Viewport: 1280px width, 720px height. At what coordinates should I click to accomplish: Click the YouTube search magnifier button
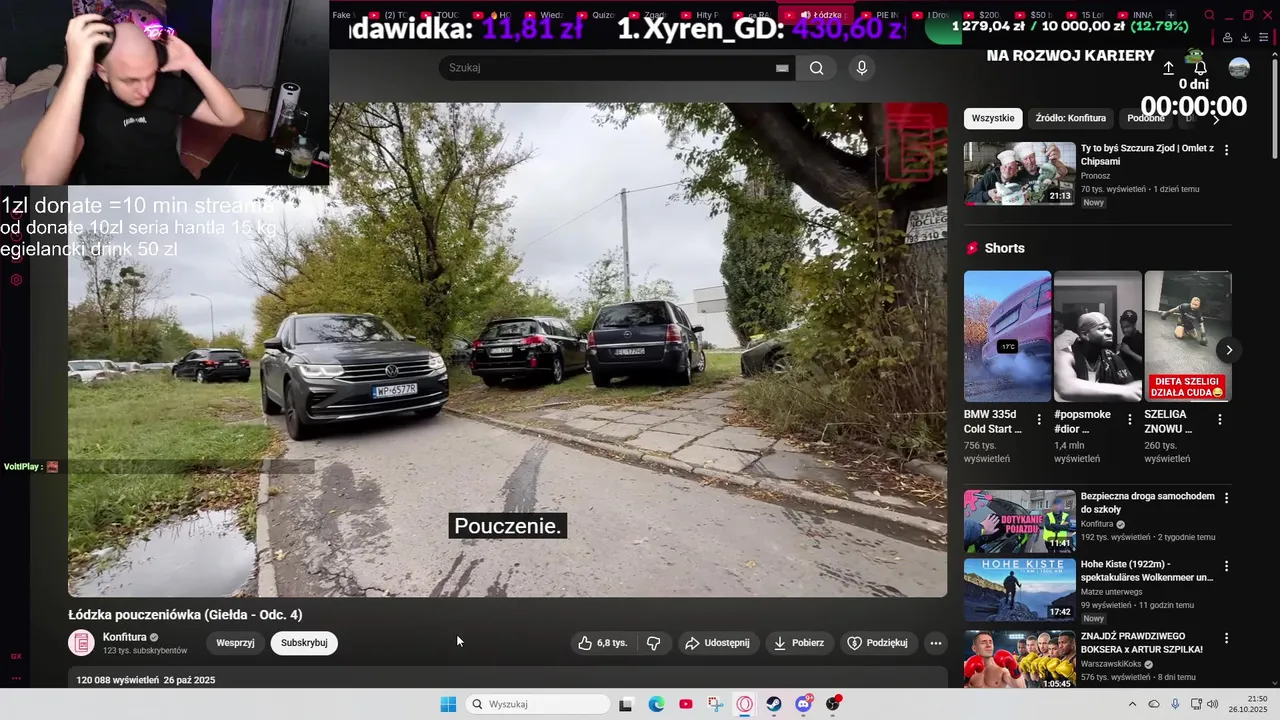(x=817, y=68)
